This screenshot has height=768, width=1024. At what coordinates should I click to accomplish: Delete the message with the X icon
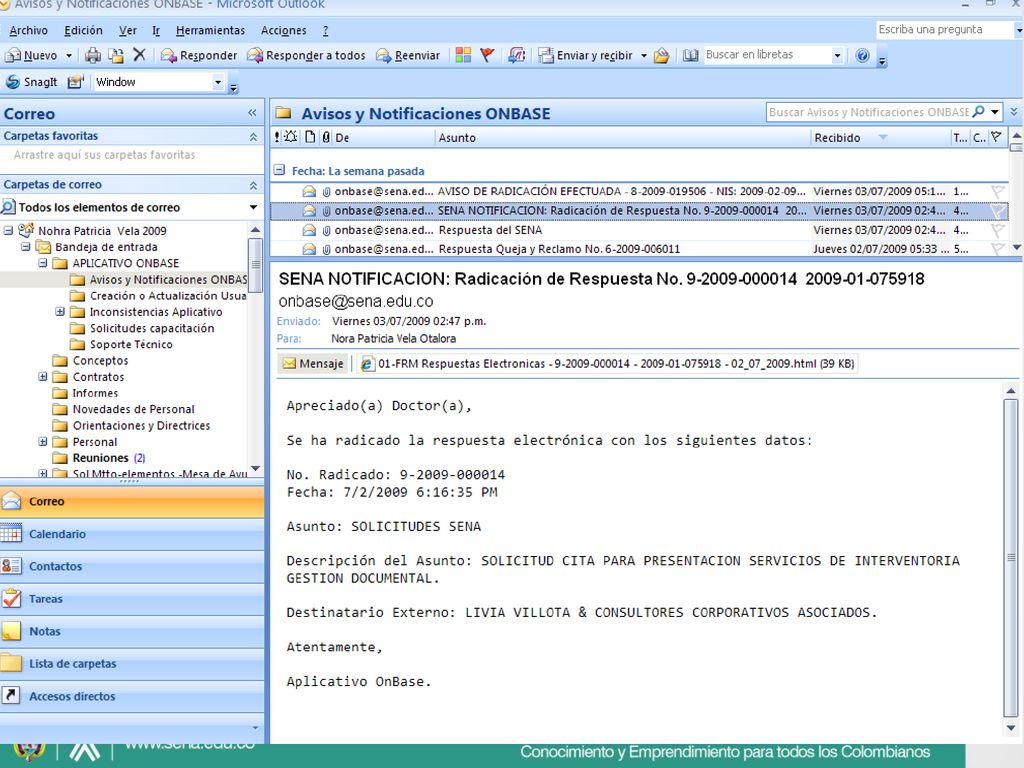[139, 55]
